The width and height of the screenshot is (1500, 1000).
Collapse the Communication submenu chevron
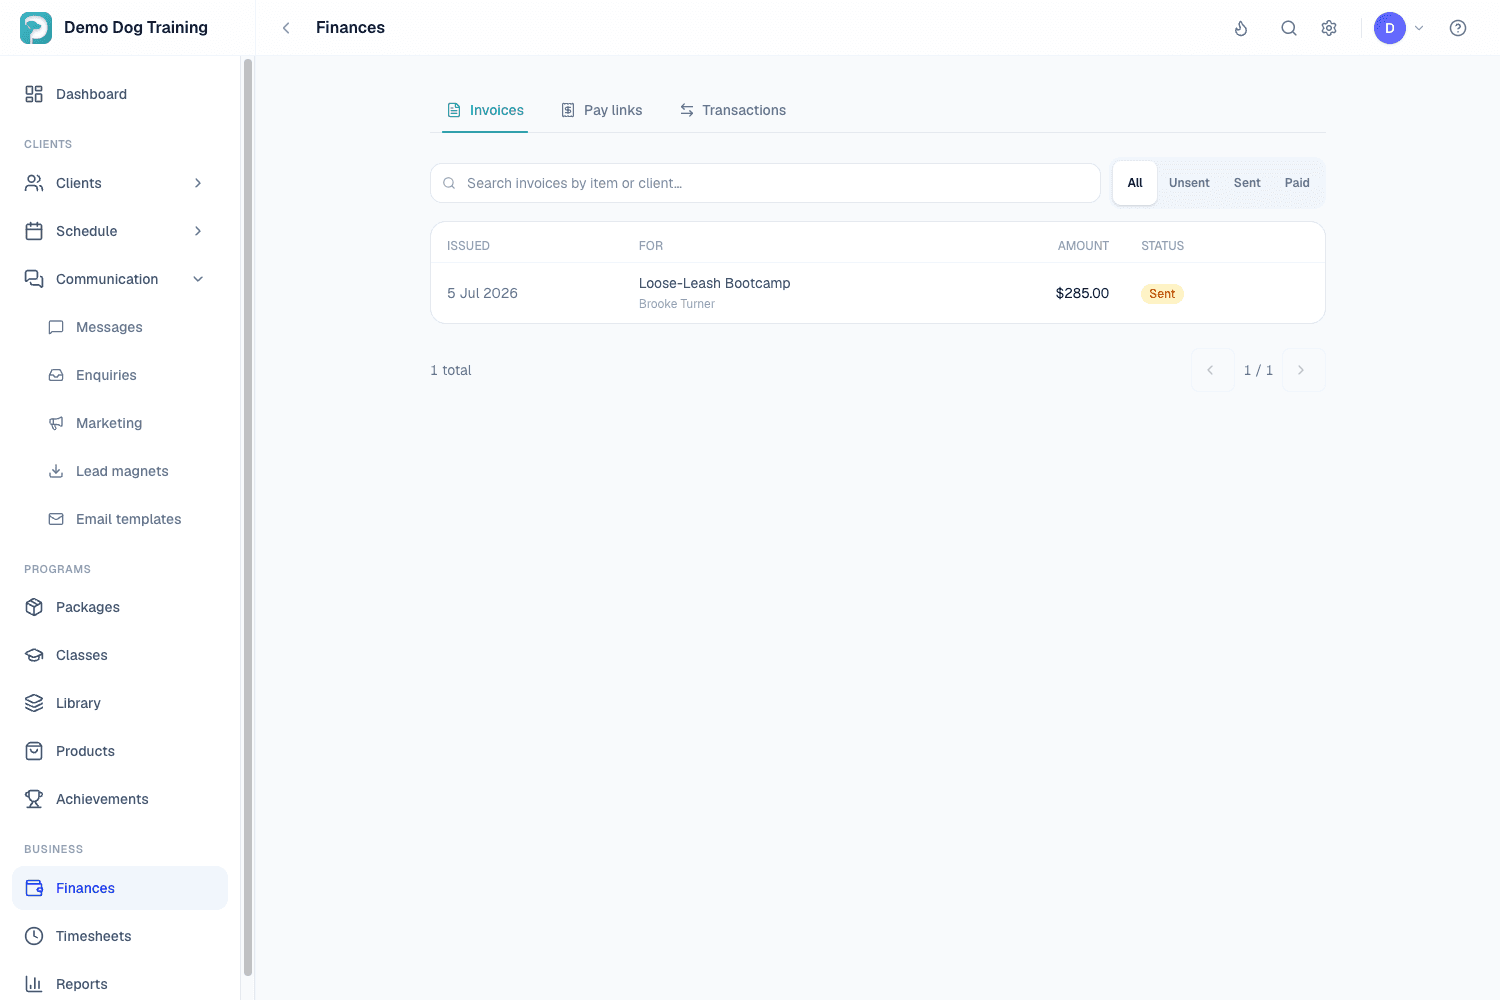tap(198, 279)
